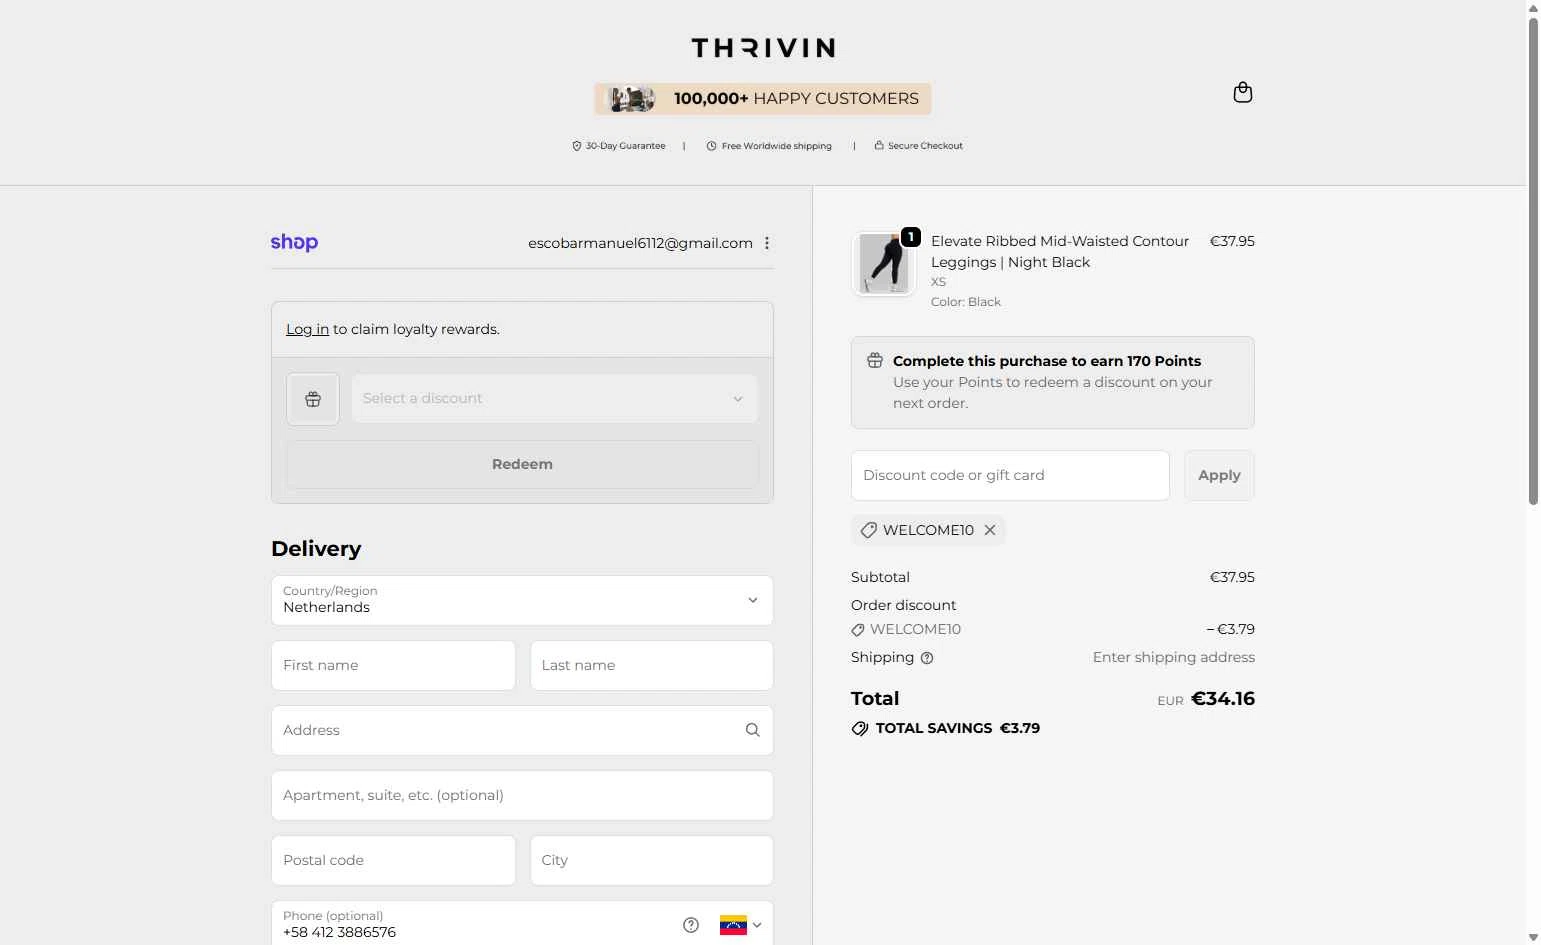Click the First name field

coord(393,665)
